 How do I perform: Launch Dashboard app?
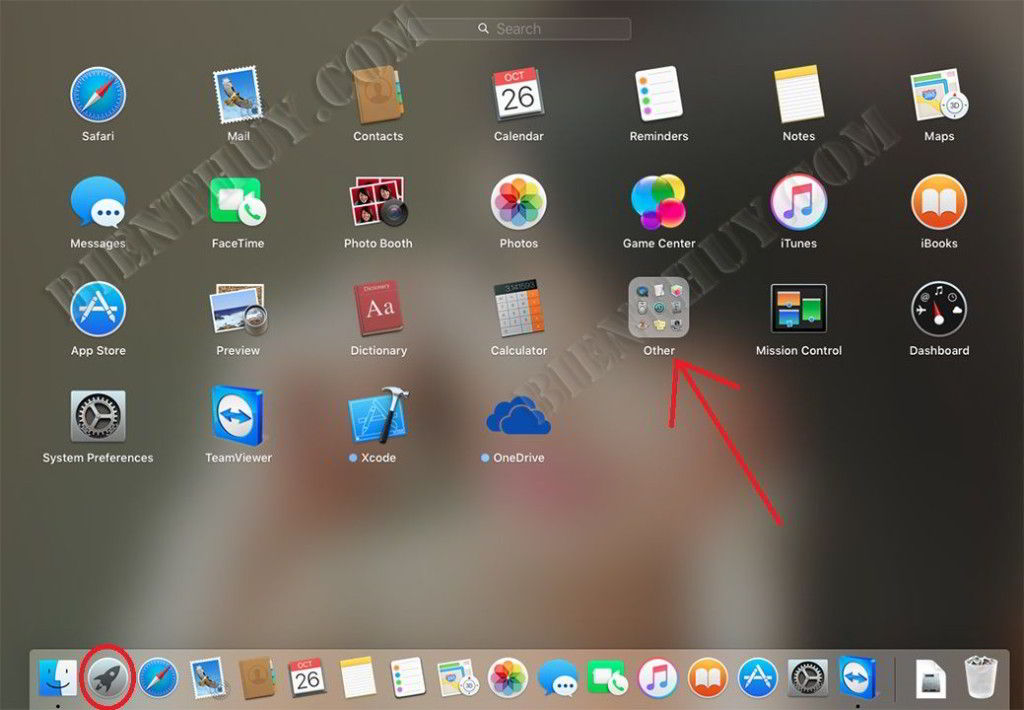pos(939,310)
